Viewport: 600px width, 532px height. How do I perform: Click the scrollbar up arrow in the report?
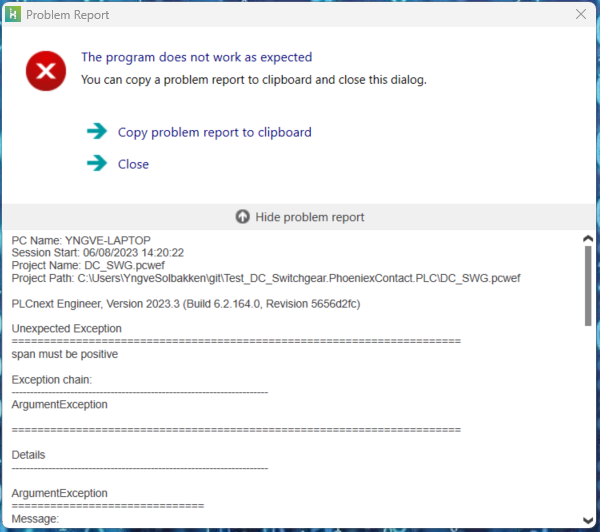click(x=587, y=239)
